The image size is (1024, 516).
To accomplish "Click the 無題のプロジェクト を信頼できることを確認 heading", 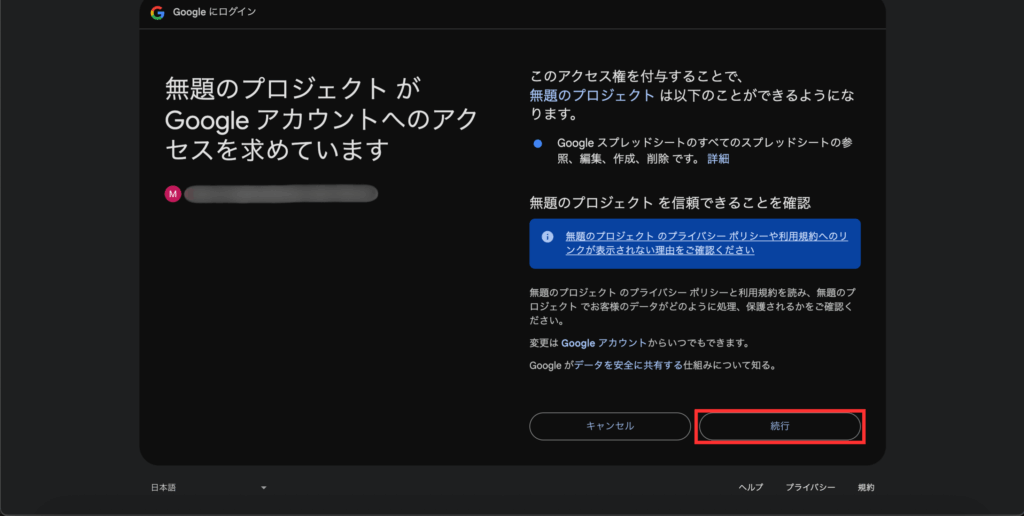I will point(669,203).
